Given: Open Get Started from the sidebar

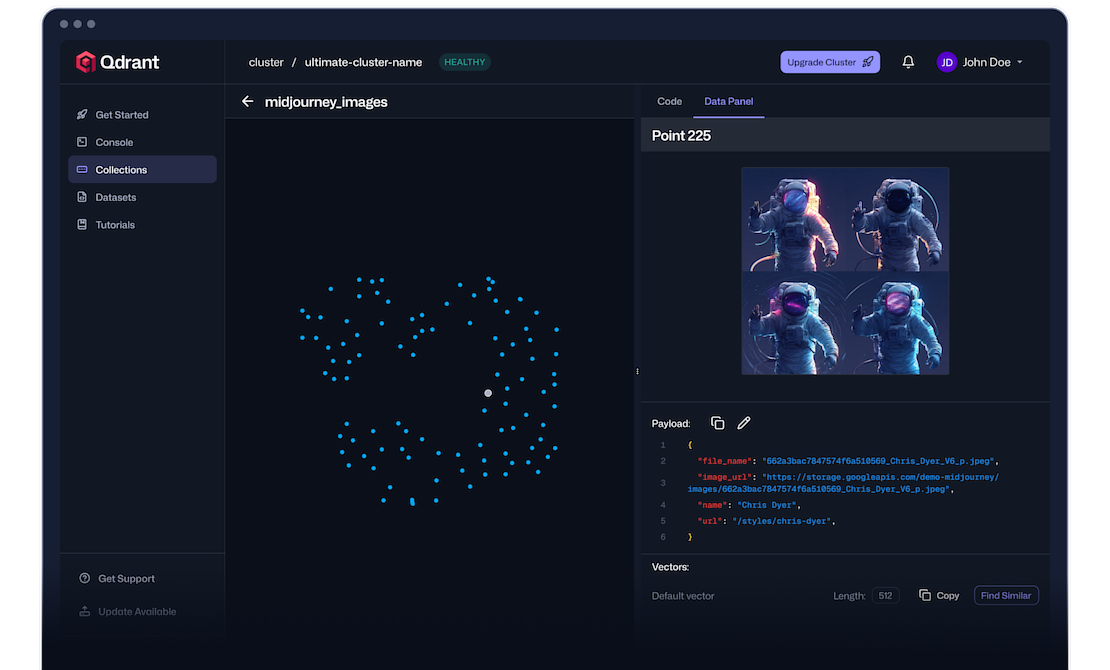Looking at the screenshot, I should (x=121, y=115).
